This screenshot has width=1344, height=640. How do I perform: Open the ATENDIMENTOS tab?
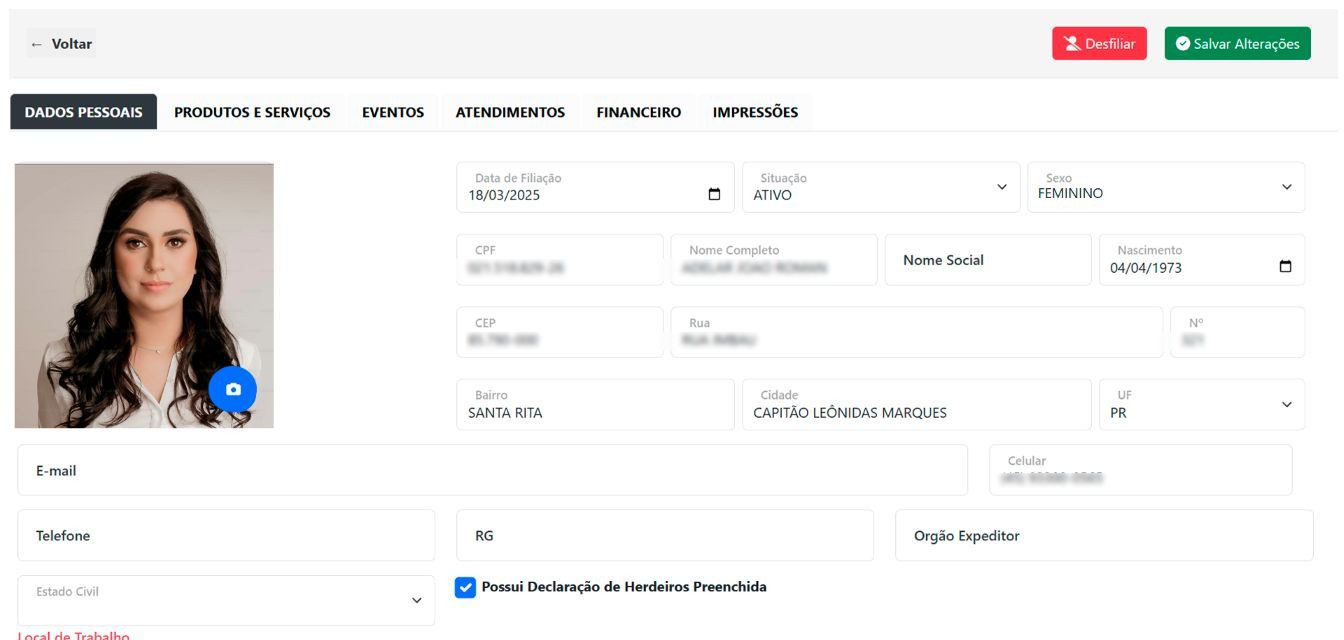tap(510, 112)
